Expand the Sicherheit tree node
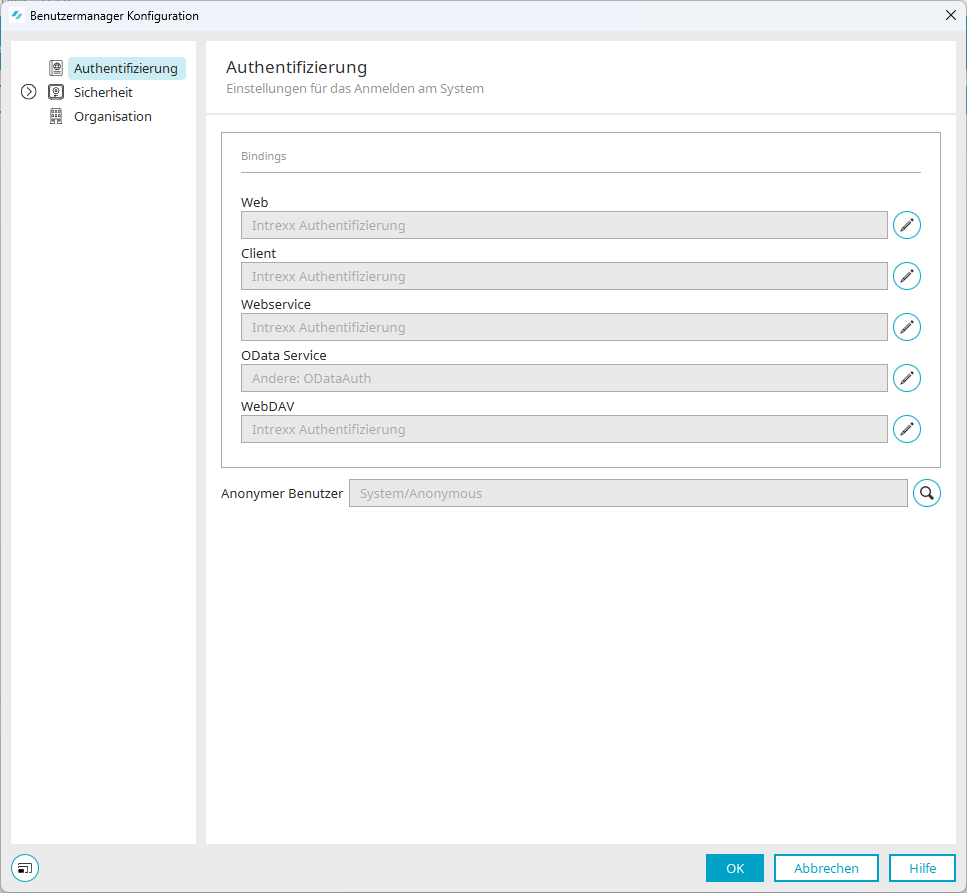967x893 pixels. 29,92
